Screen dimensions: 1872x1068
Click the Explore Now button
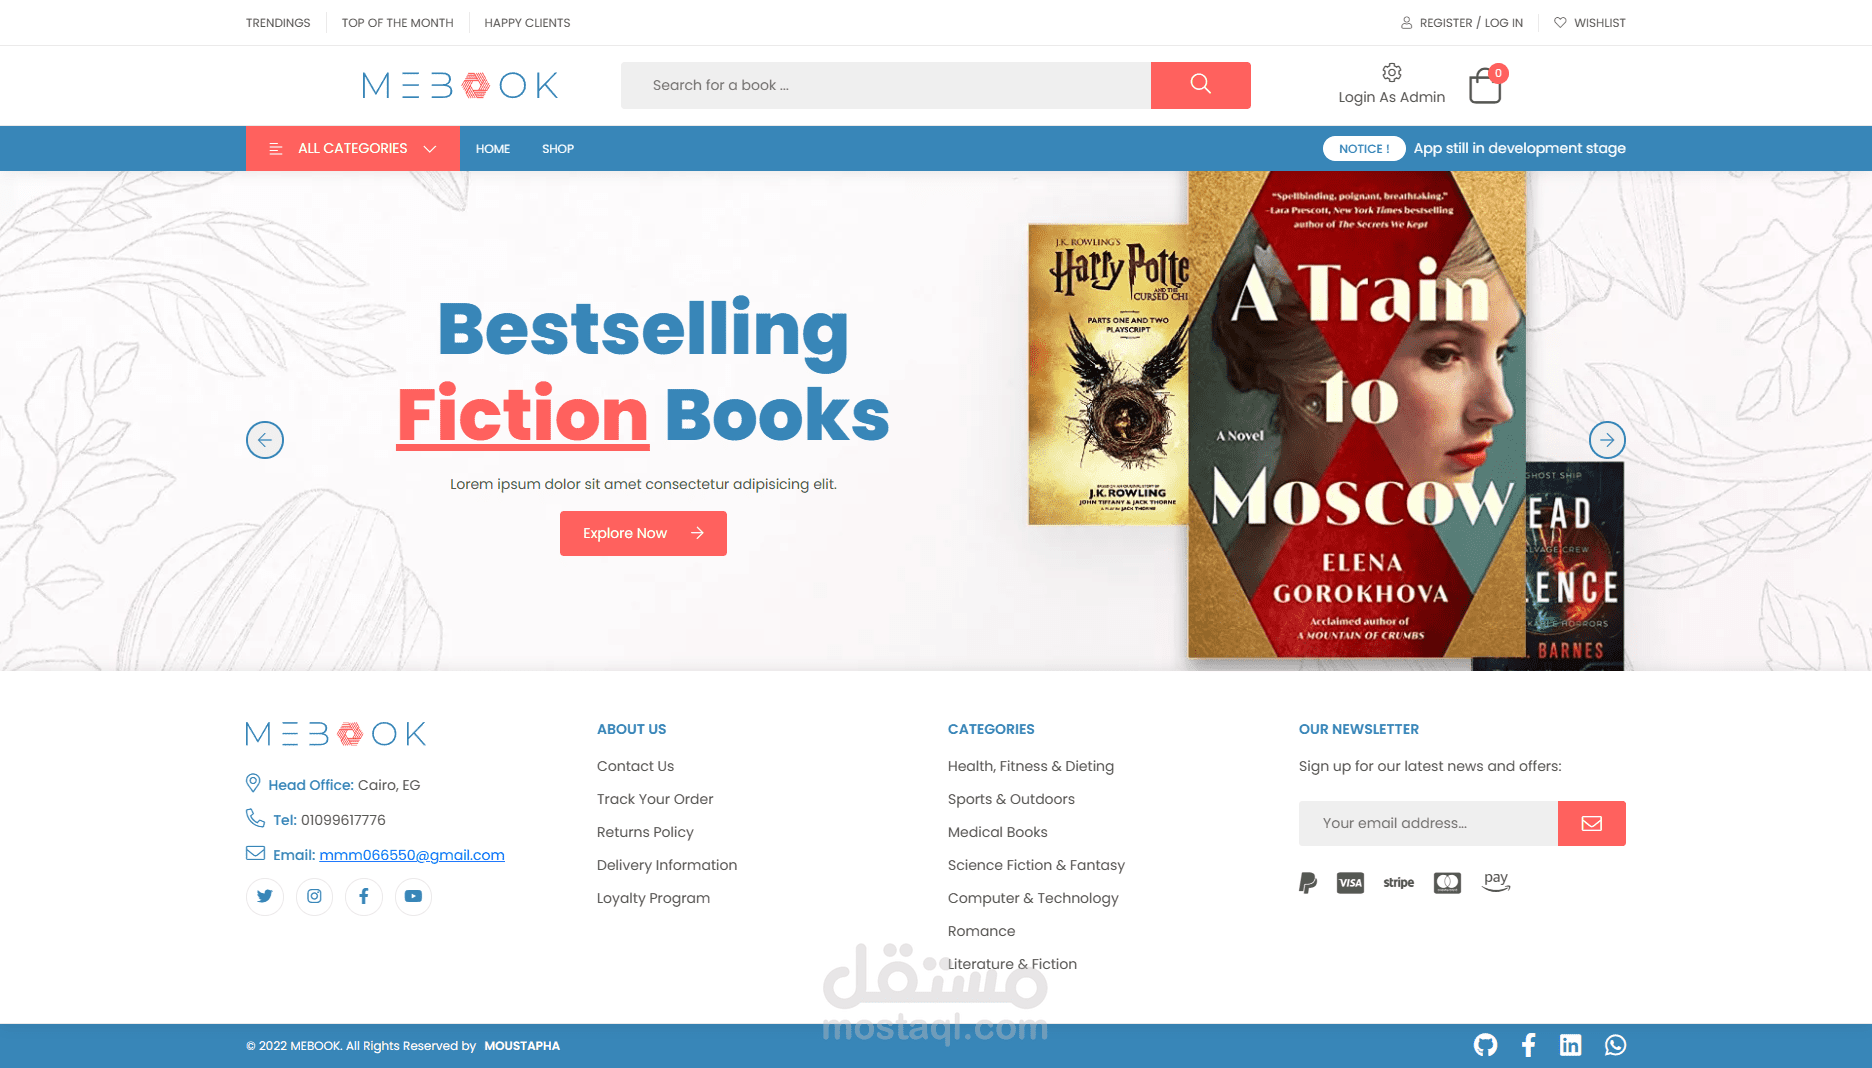tap(643, 533)
